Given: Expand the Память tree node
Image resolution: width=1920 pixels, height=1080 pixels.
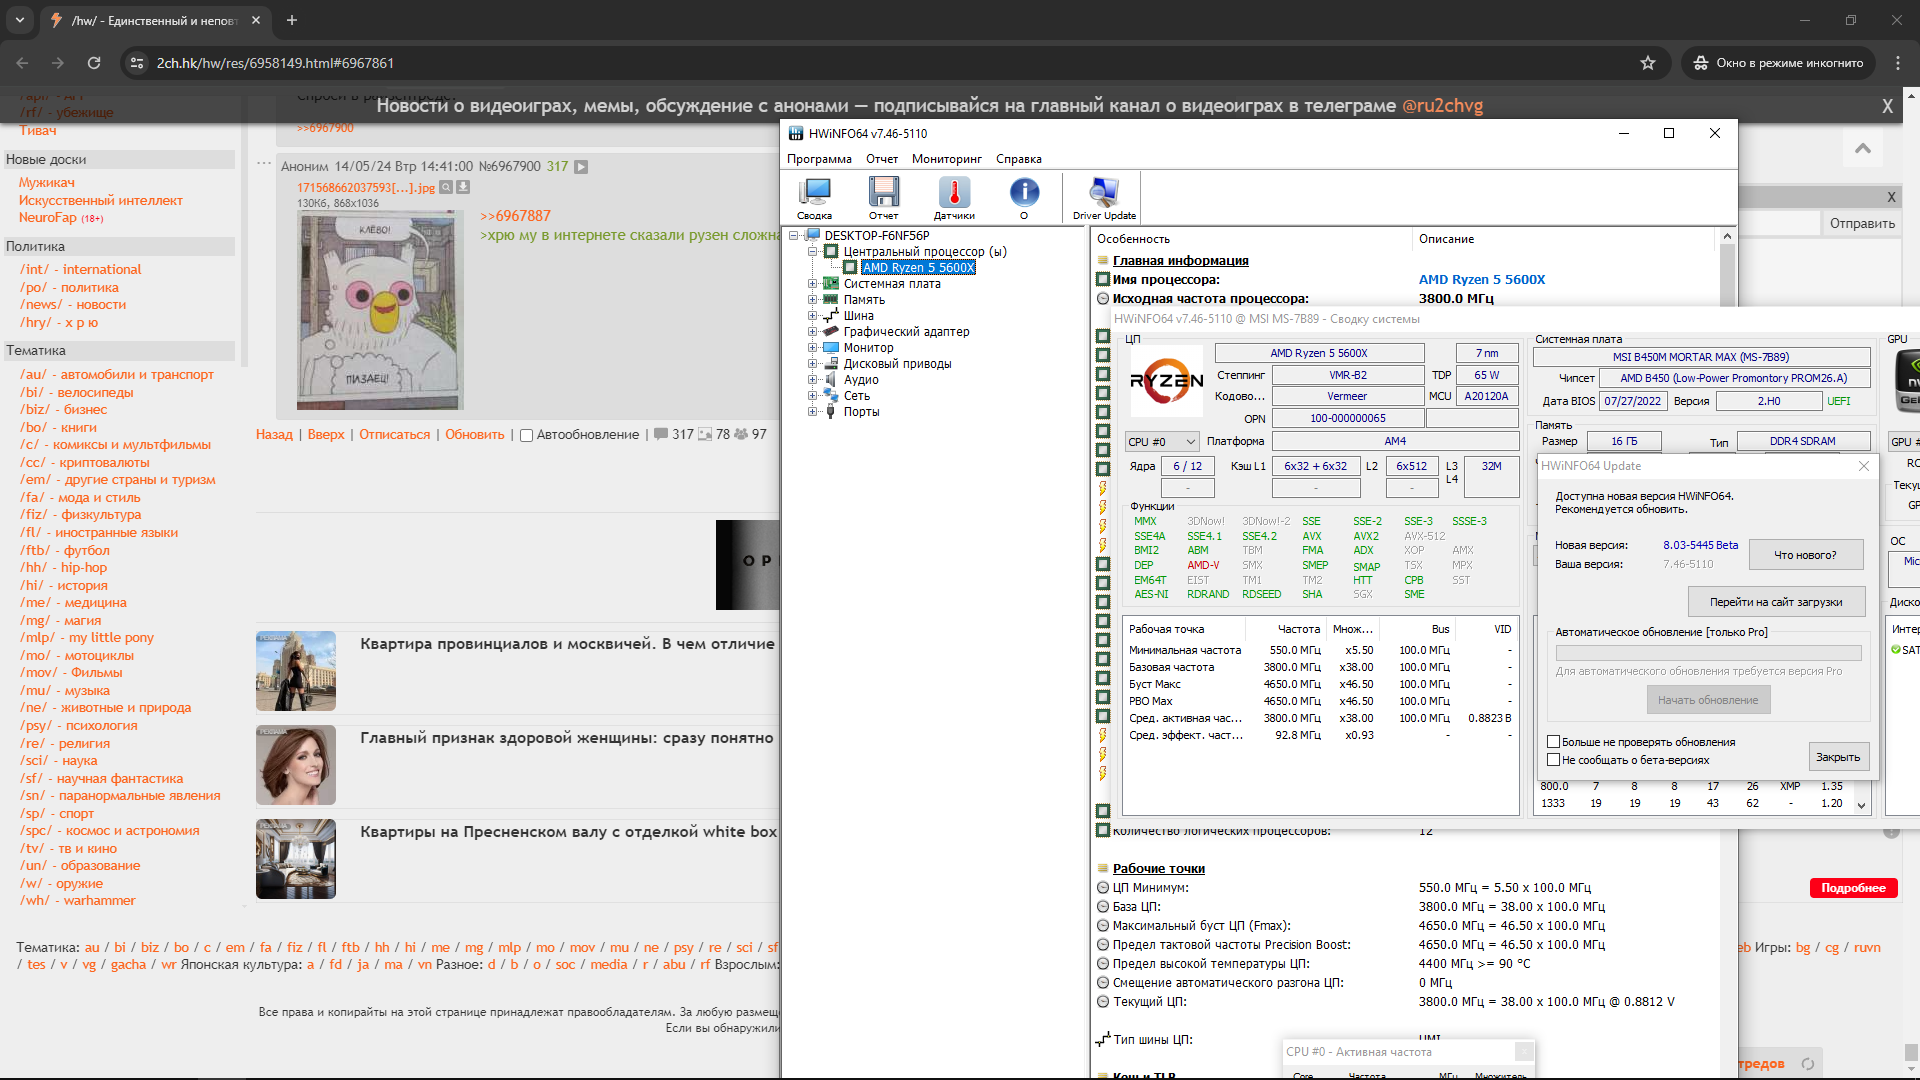Looking at the screenshot, I should point(813,300).
